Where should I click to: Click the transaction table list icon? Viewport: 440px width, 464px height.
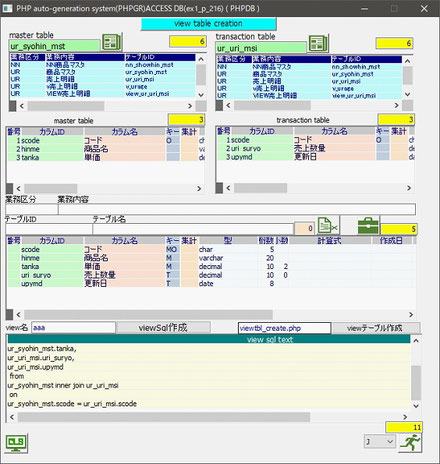pyautogui.click(x=318, y=44)
